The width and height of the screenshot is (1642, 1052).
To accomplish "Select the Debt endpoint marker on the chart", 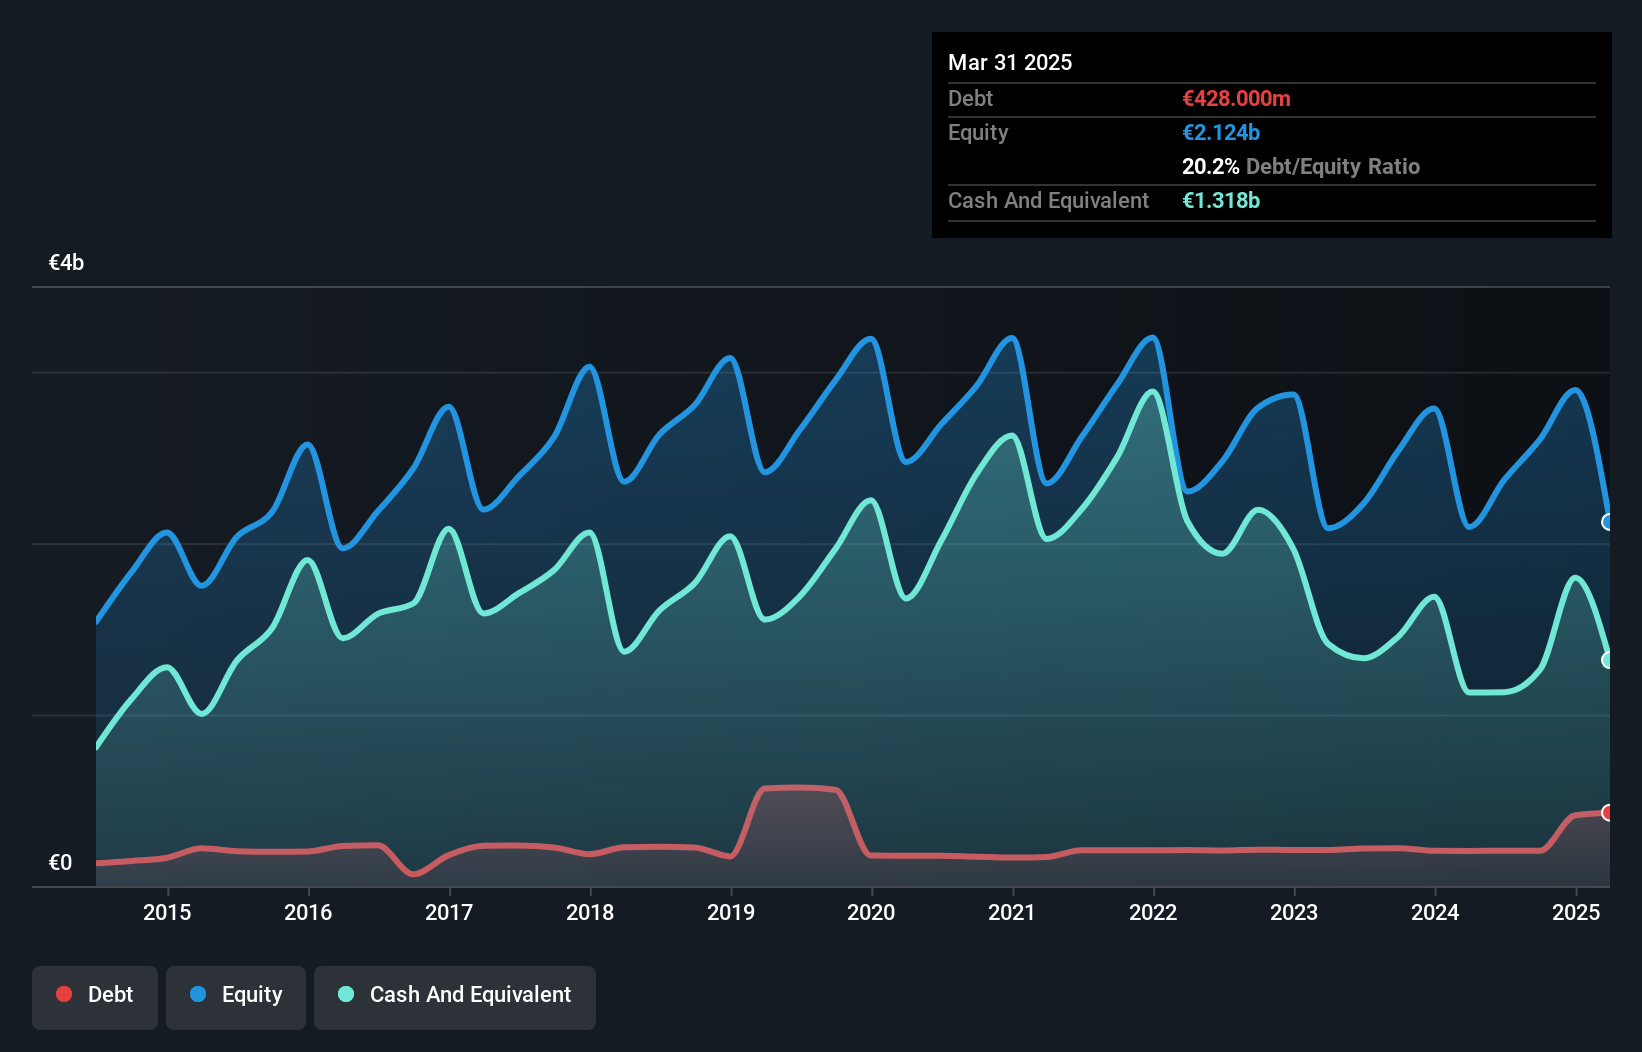I will tap(1607, 812).
